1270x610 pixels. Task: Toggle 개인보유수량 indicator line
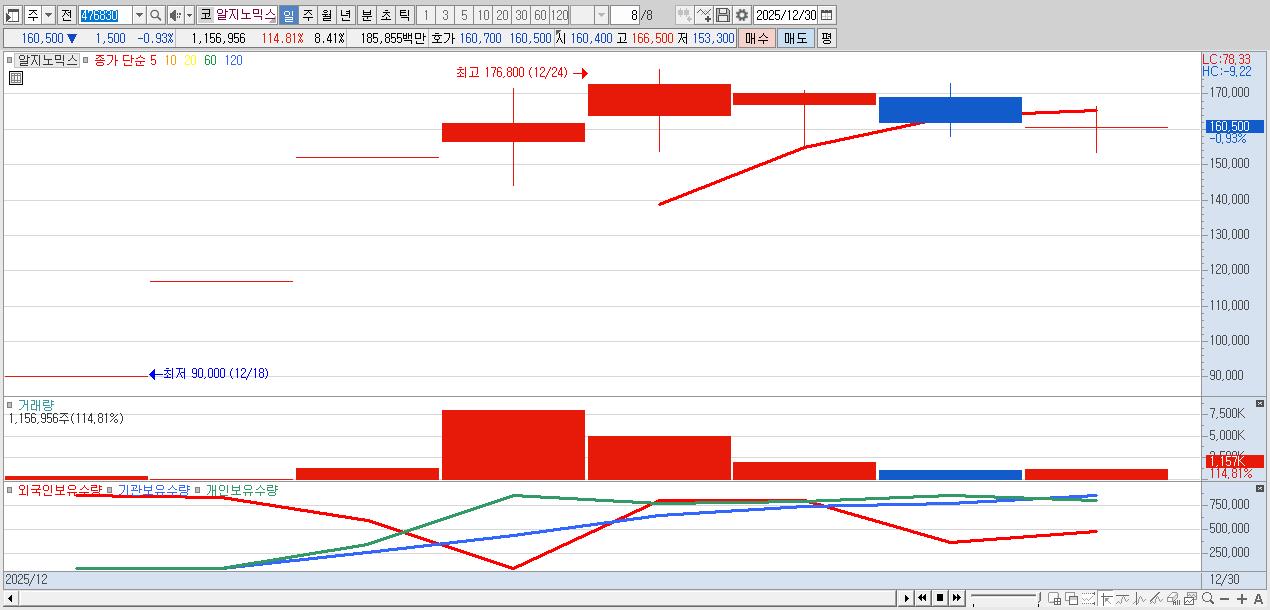coord(242,490)
